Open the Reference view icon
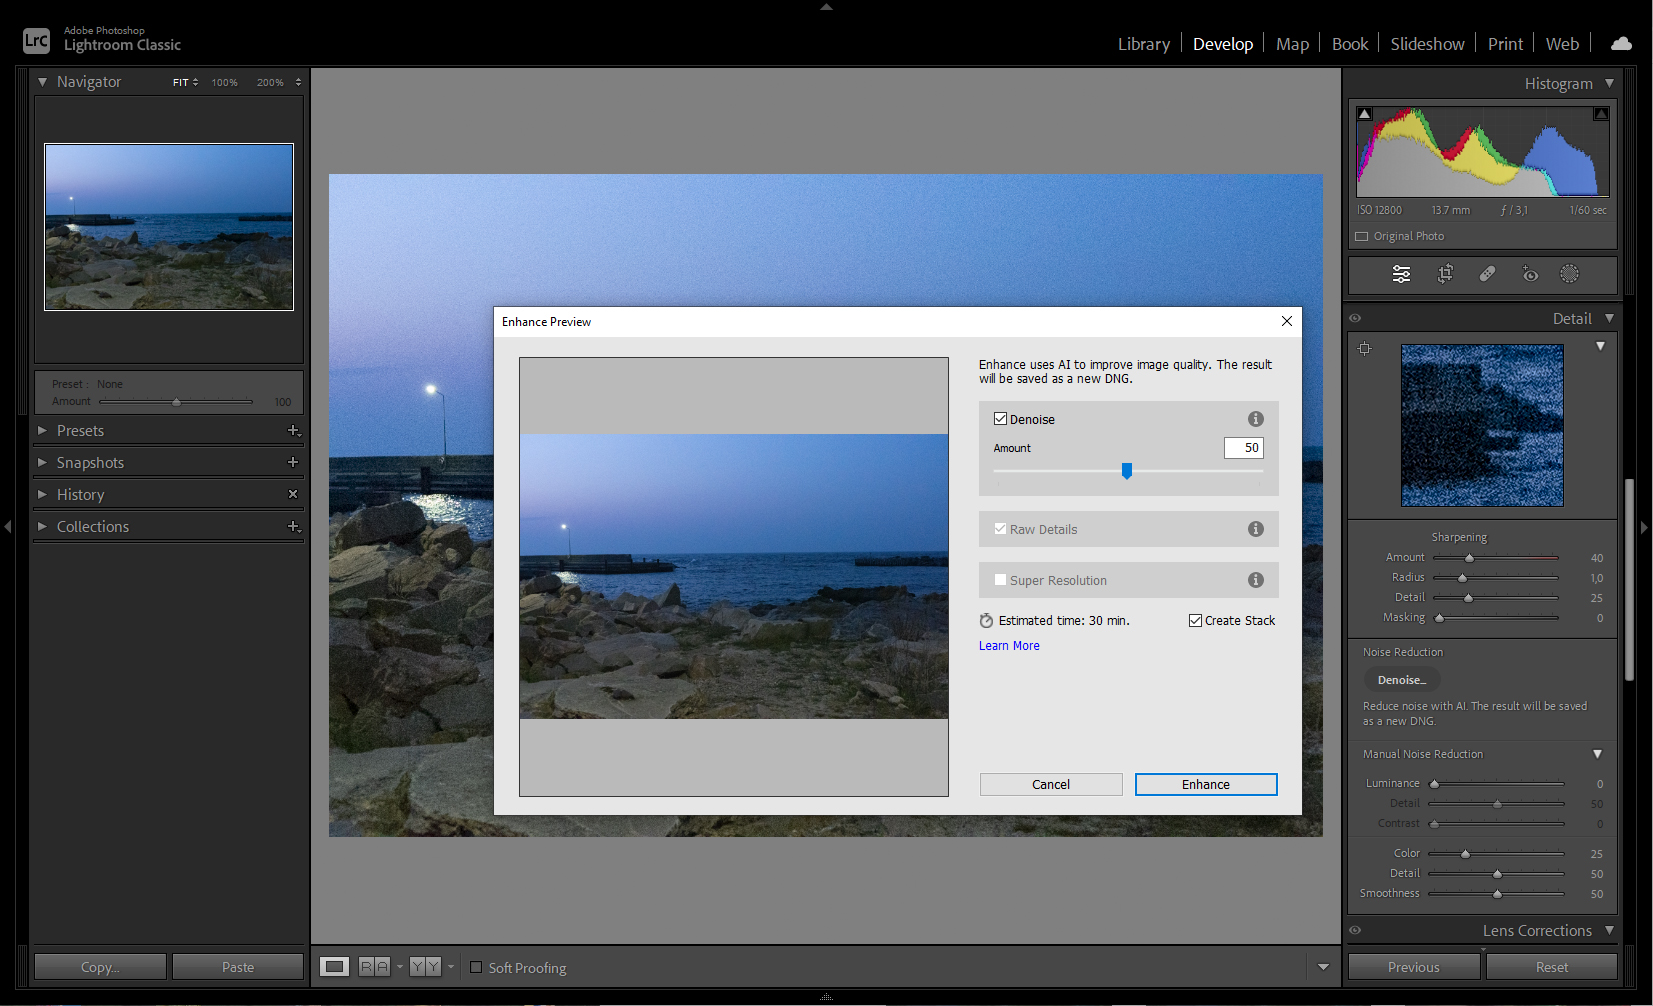 [x=375, y=966]
